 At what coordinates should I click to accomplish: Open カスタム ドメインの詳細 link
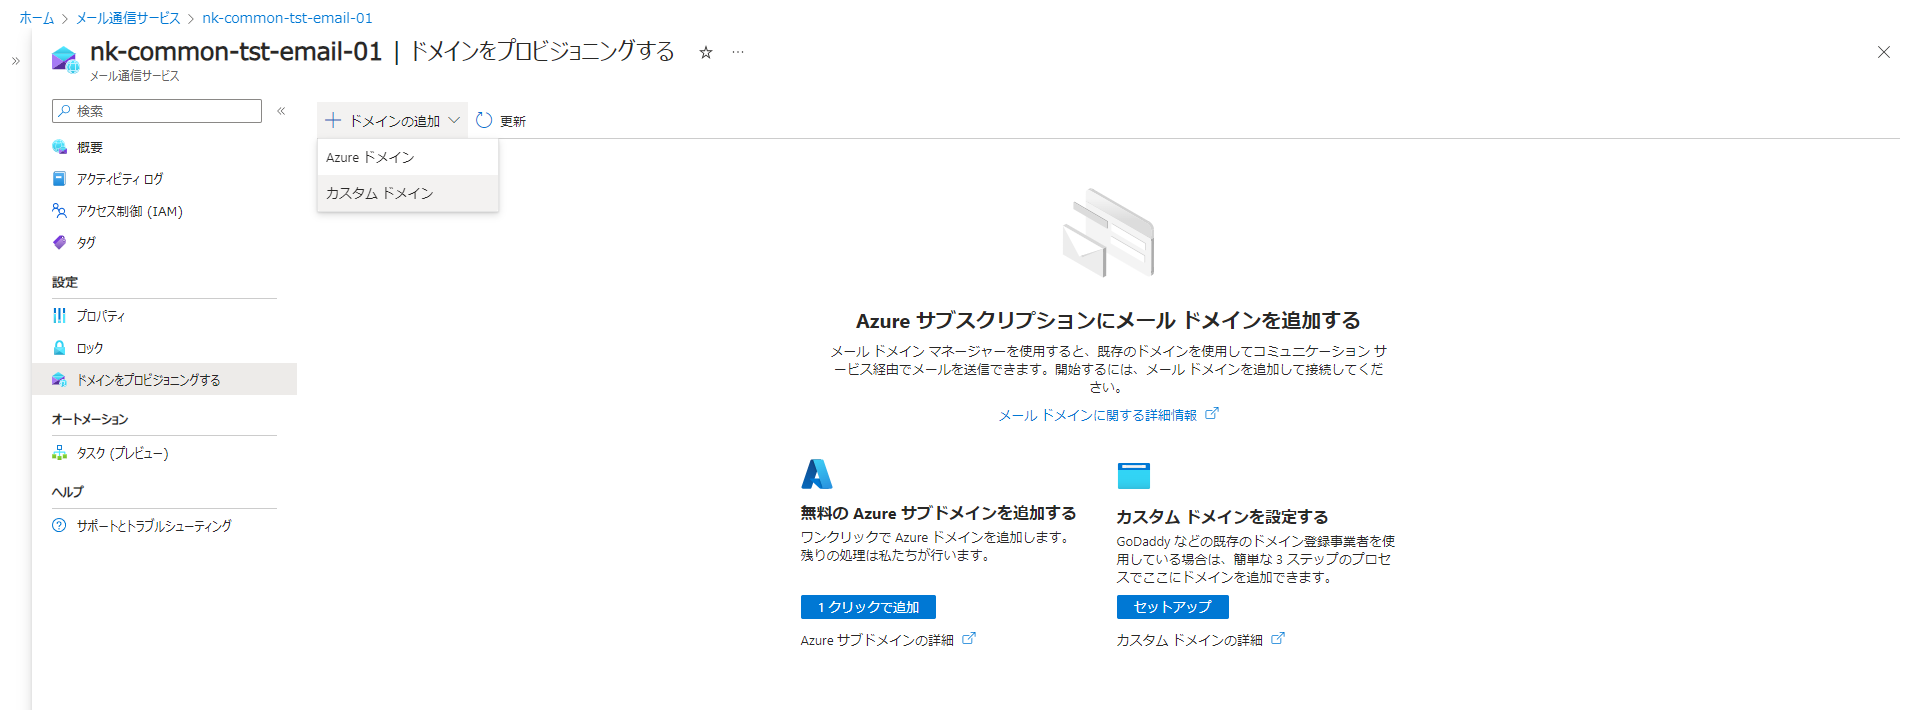point(1189,640)
